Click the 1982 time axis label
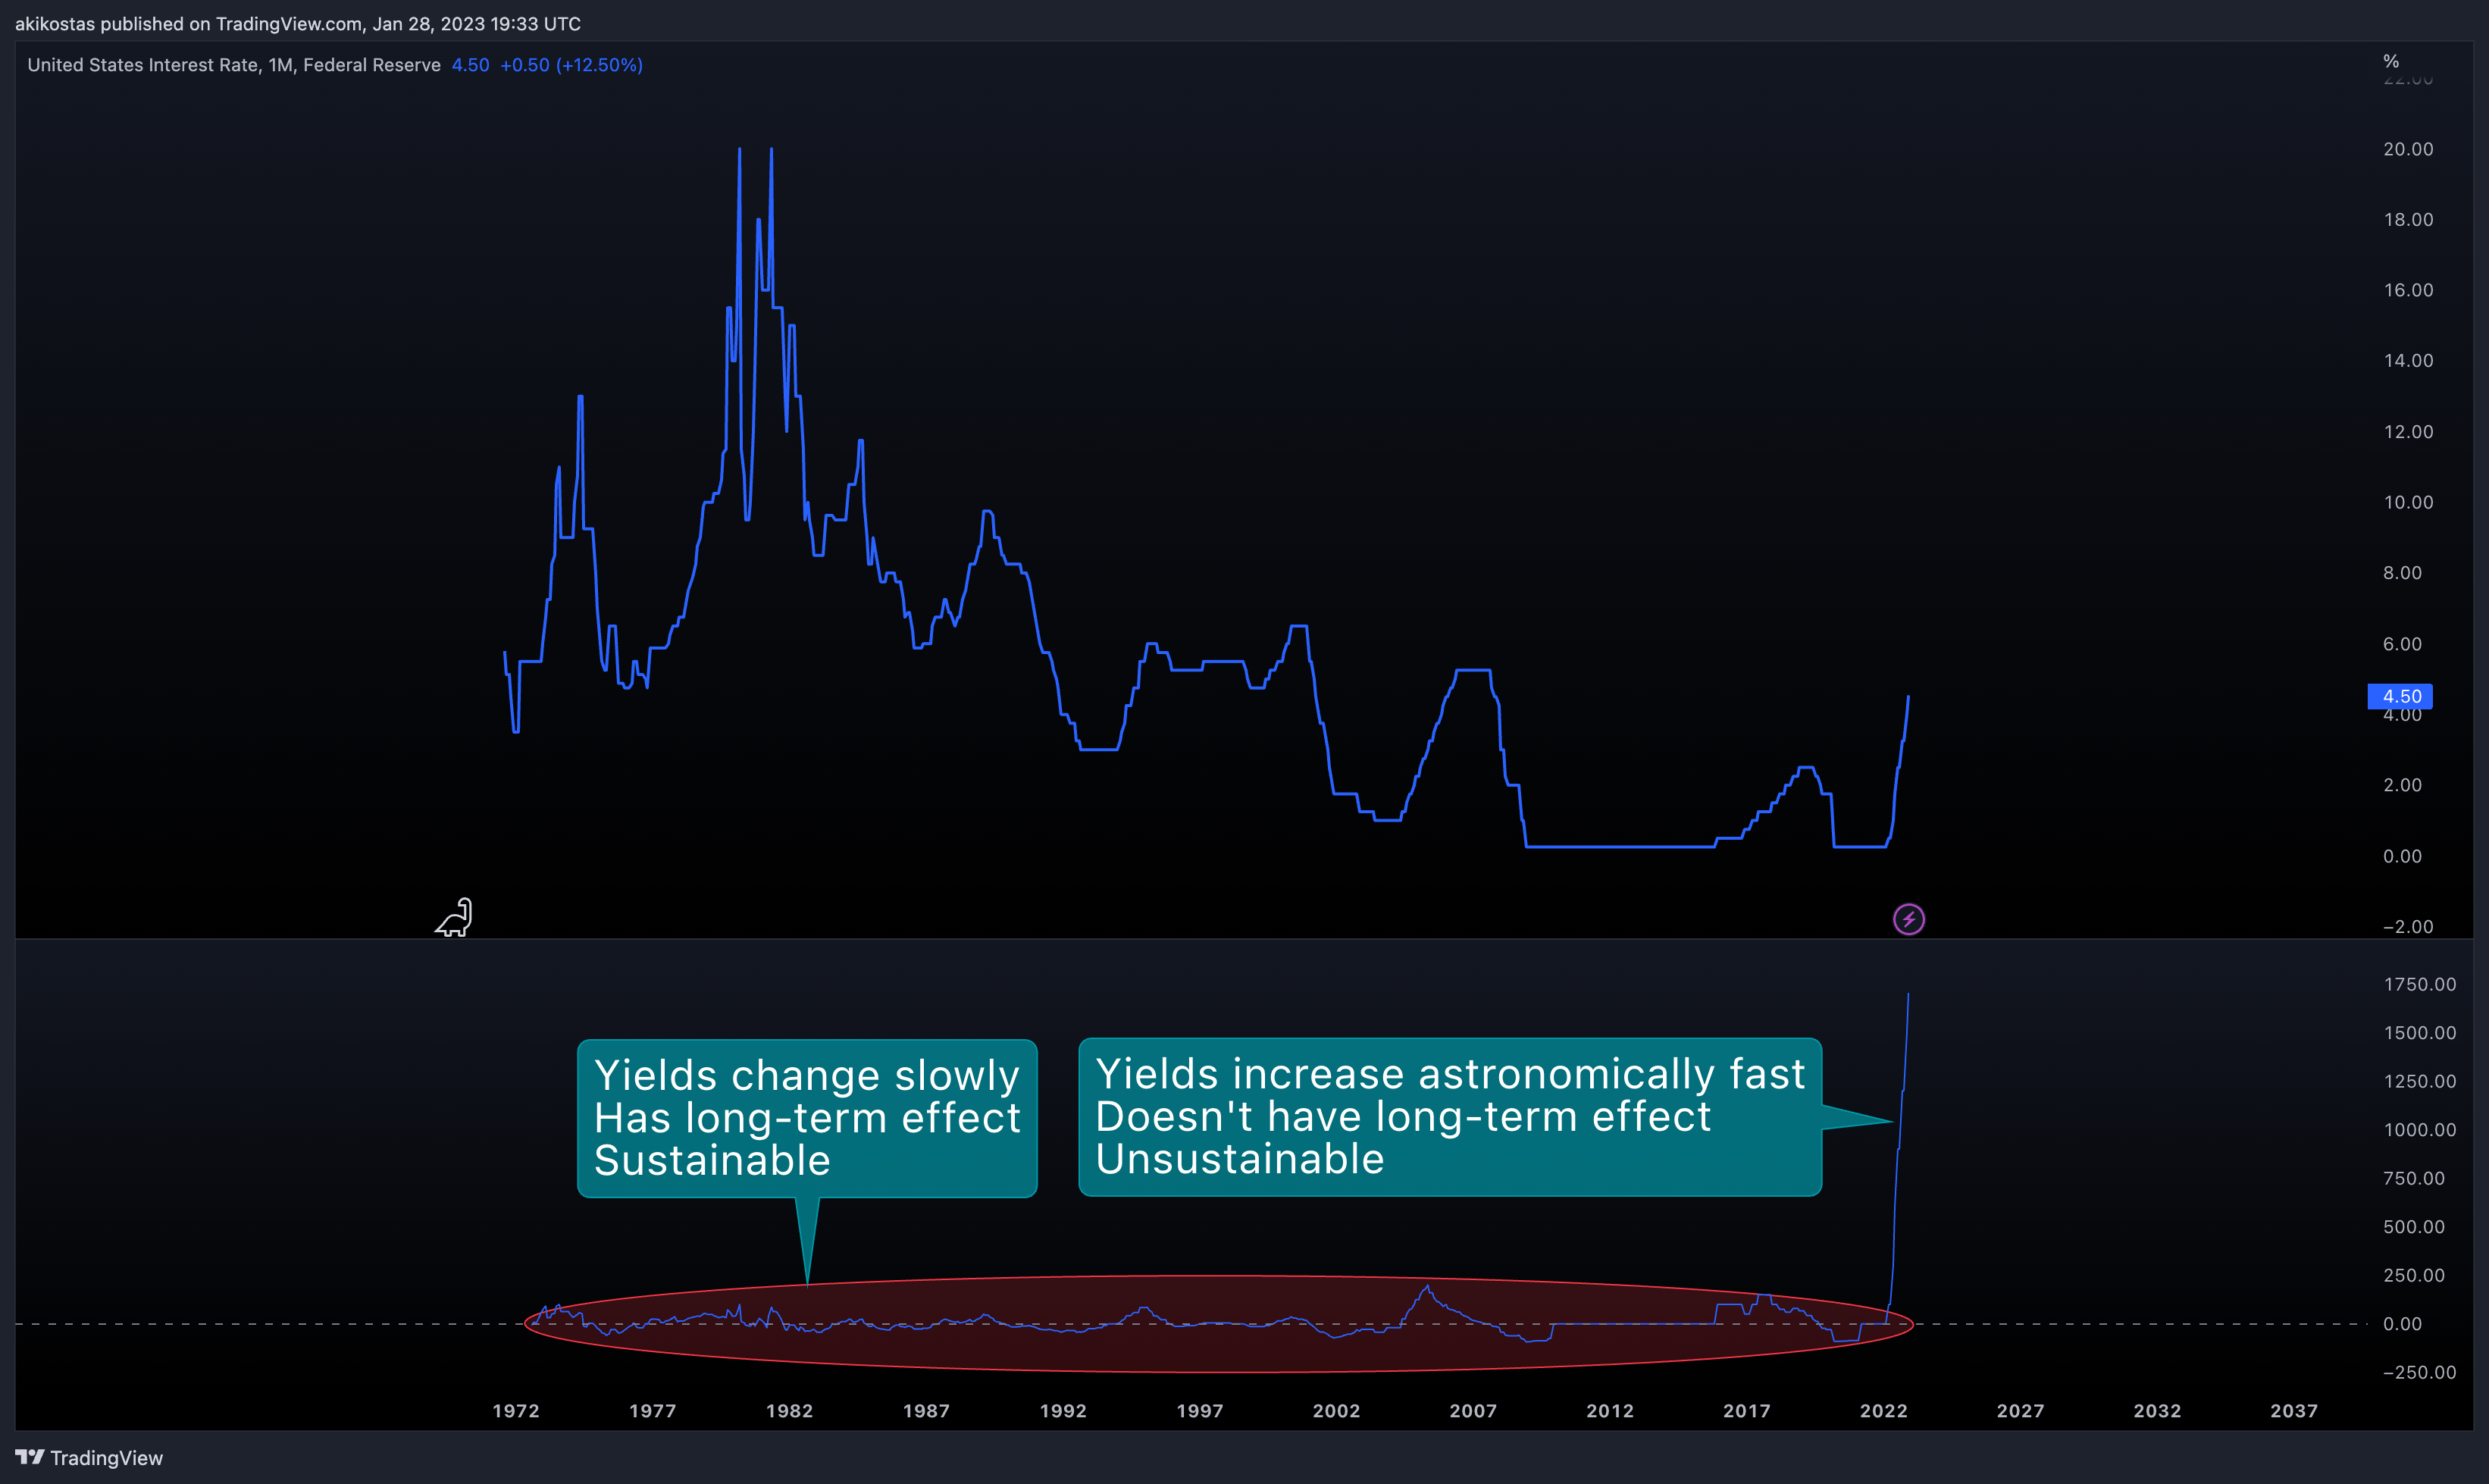 [x=790, y=1411]
